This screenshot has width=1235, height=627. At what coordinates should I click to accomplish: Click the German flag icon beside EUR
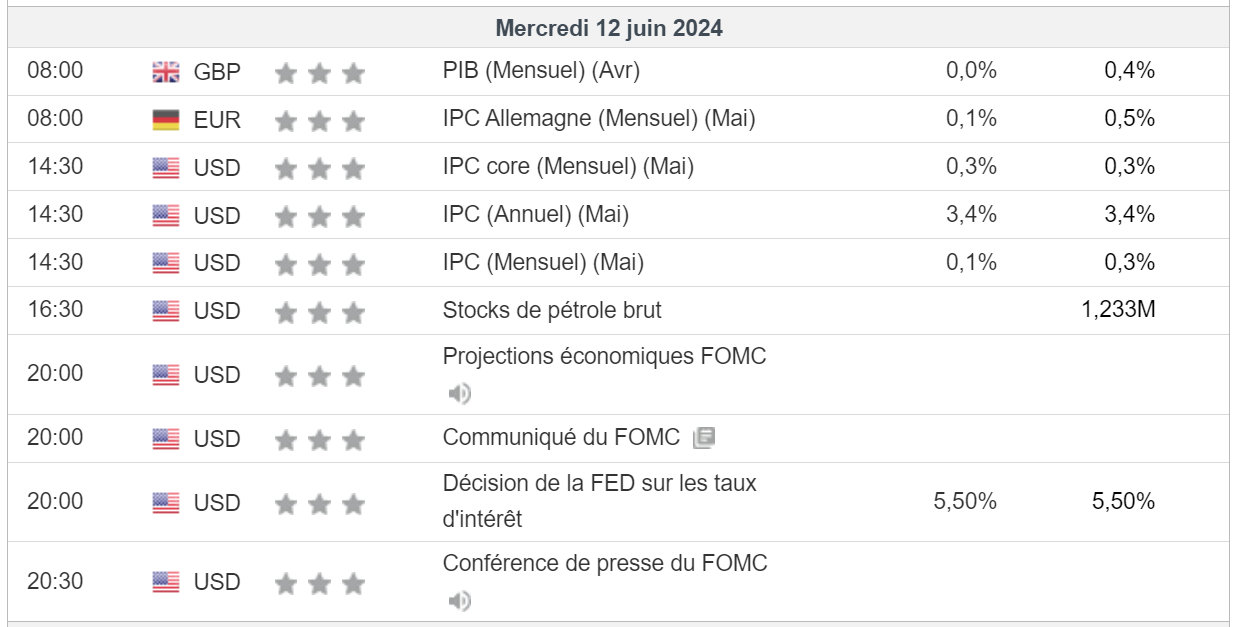[166, 120]
